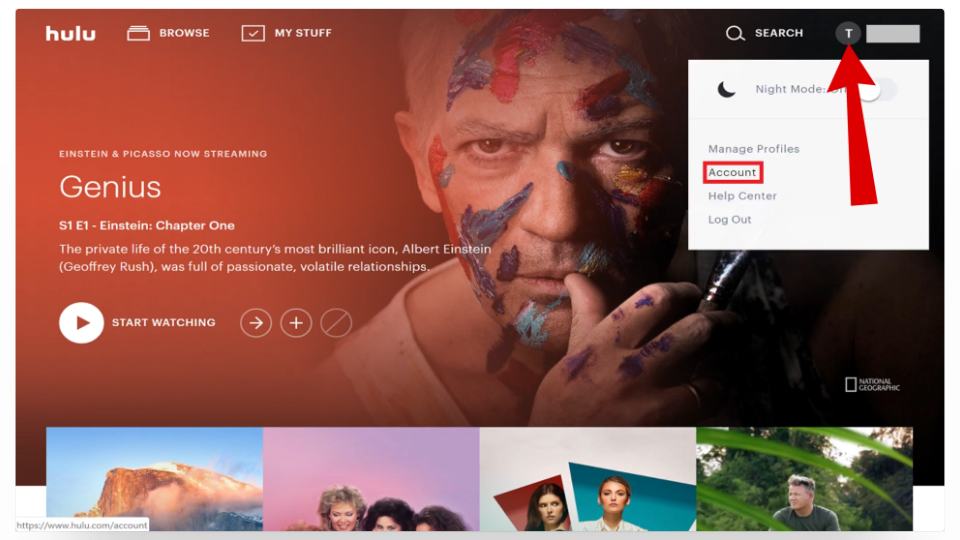Select Manage Profiles
This screenshot has width=960, height=540.
click(754, 149)
